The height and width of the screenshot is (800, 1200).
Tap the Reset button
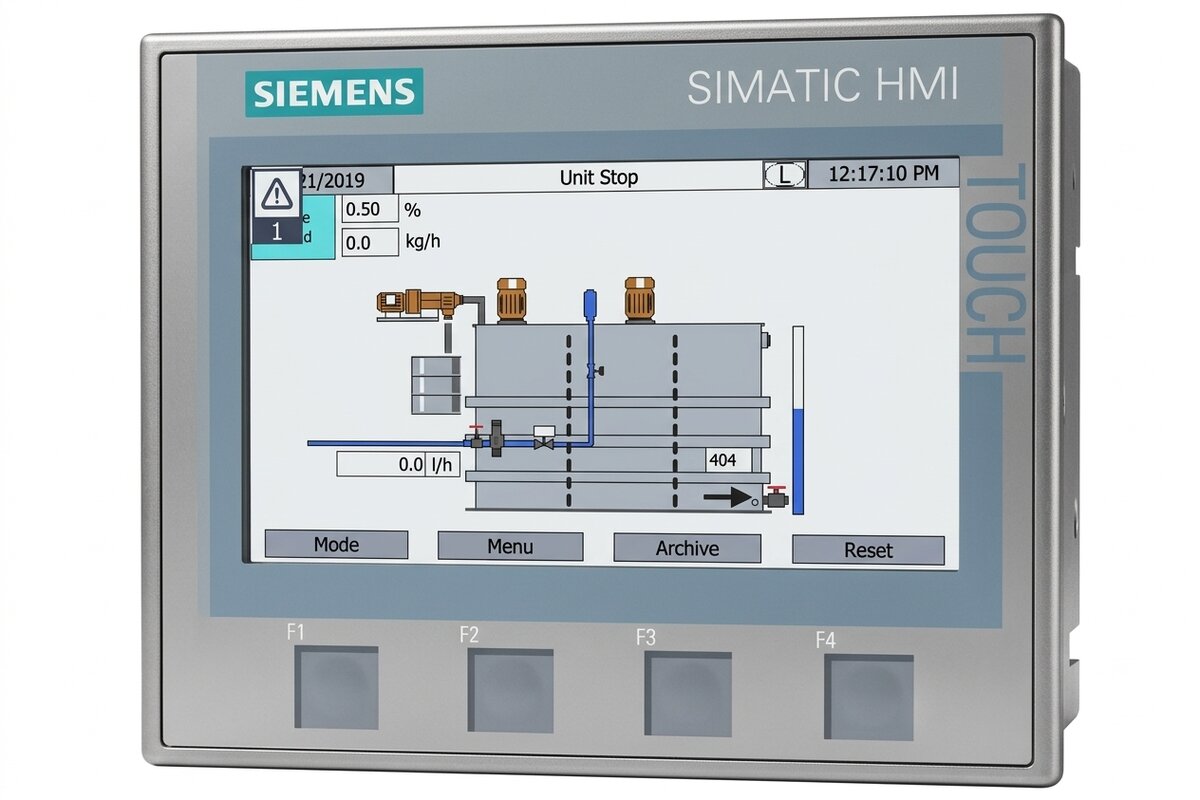coord(868,550)
